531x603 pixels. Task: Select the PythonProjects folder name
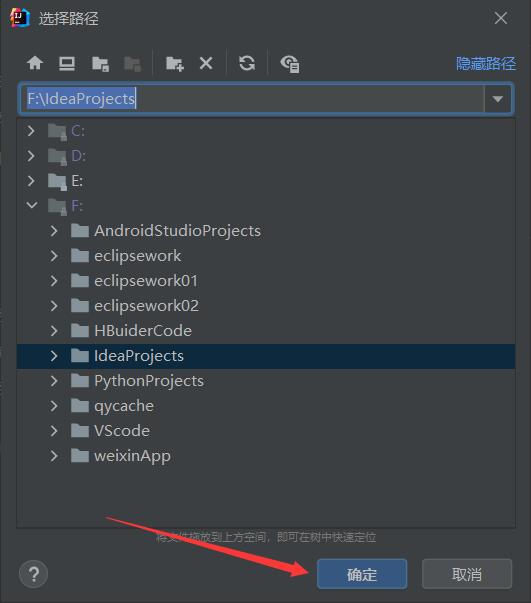(149, 381)
